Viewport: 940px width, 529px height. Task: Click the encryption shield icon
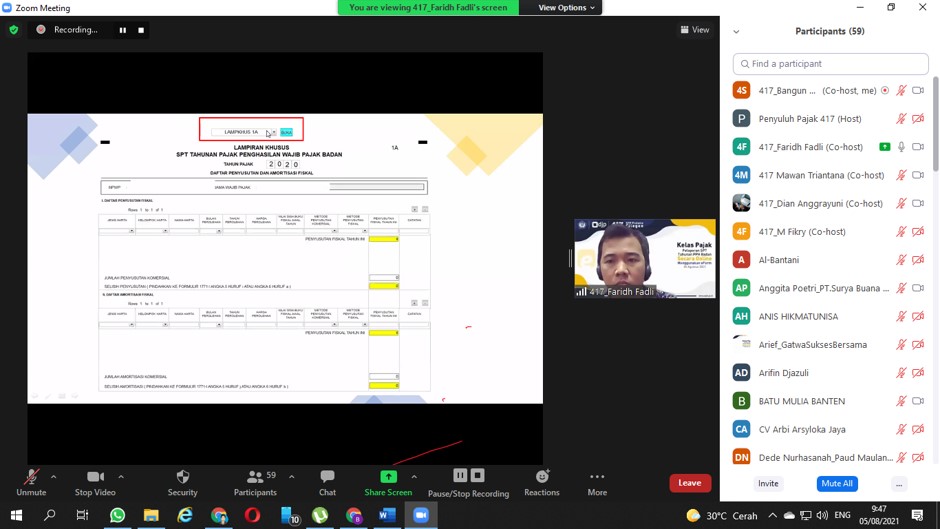[14, 30]
